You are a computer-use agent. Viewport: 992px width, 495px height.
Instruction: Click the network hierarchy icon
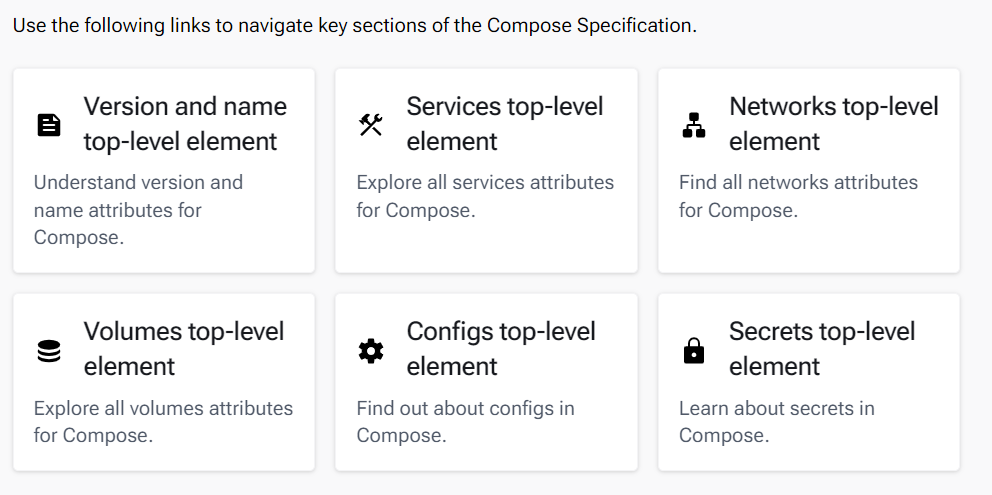pos(694,125)
